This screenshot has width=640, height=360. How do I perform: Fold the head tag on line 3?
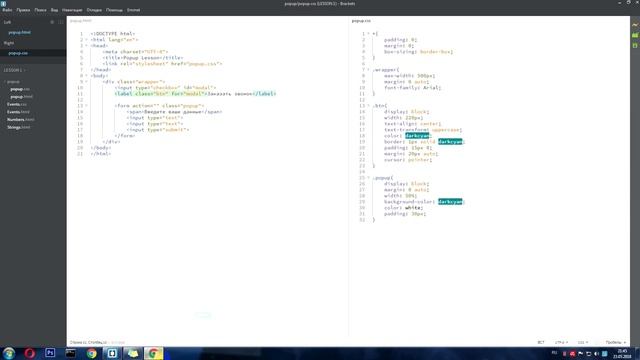click(x=86, y=46)
